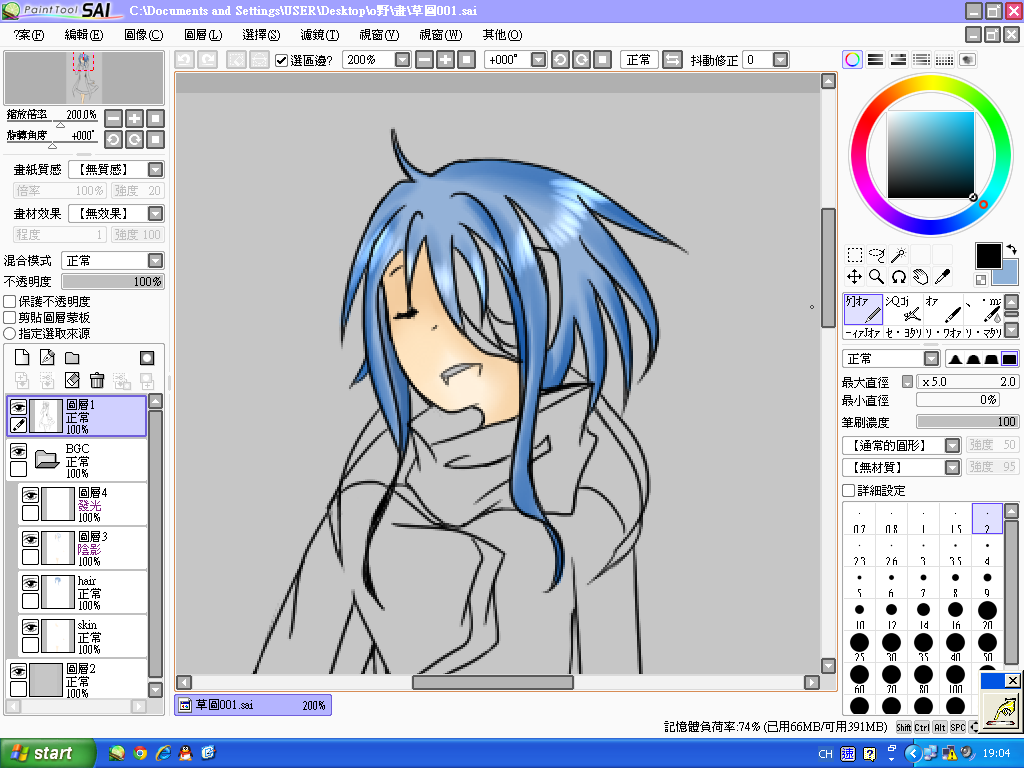The height and width of the screenshot is (768, 1024).
Task: Delete layer using the trash can icon
Action: (x=97, y=380)
